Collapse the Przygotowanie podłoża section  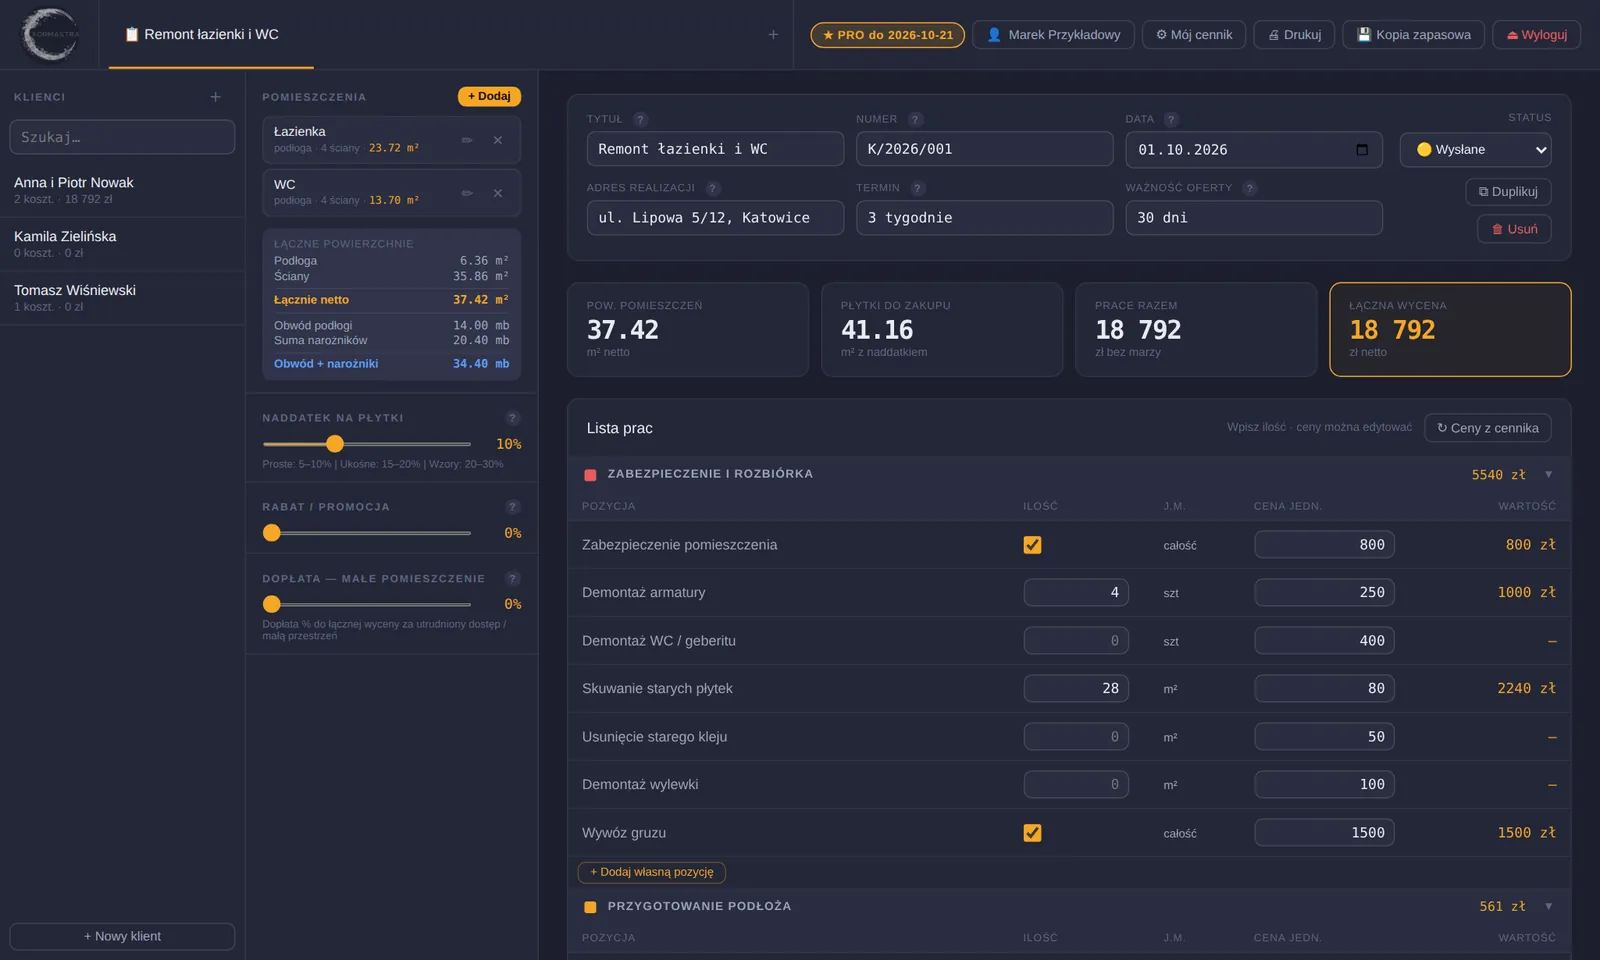pyautogui.click(x=1548, y=906)
